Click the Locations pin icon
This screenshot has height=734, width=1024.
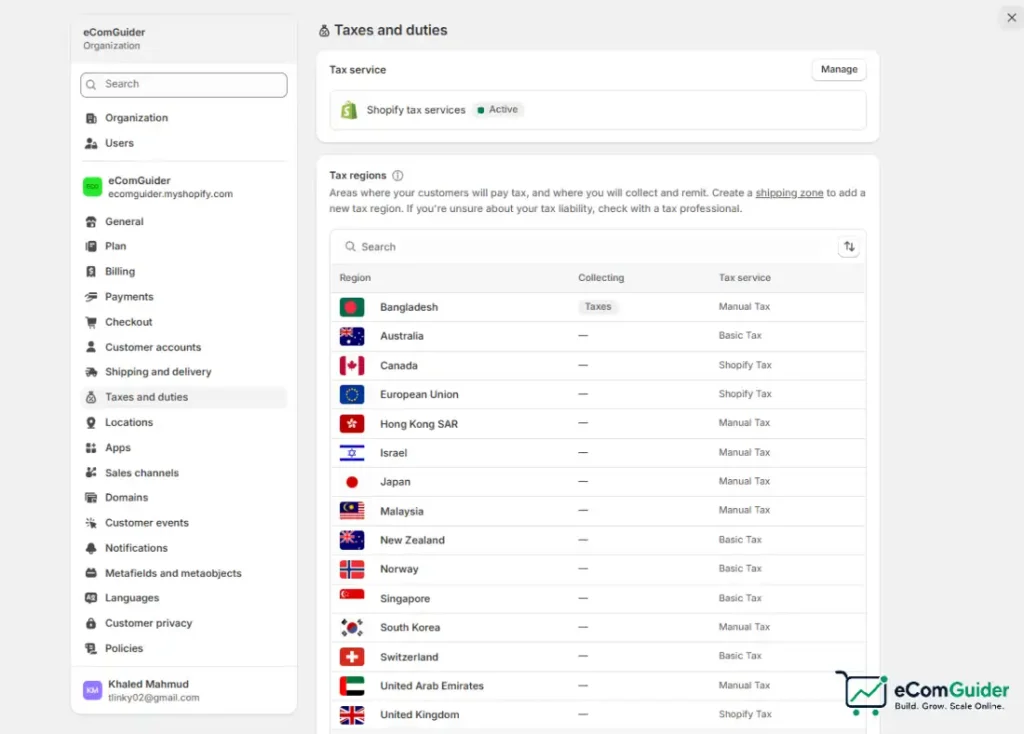tap(91, 423)
